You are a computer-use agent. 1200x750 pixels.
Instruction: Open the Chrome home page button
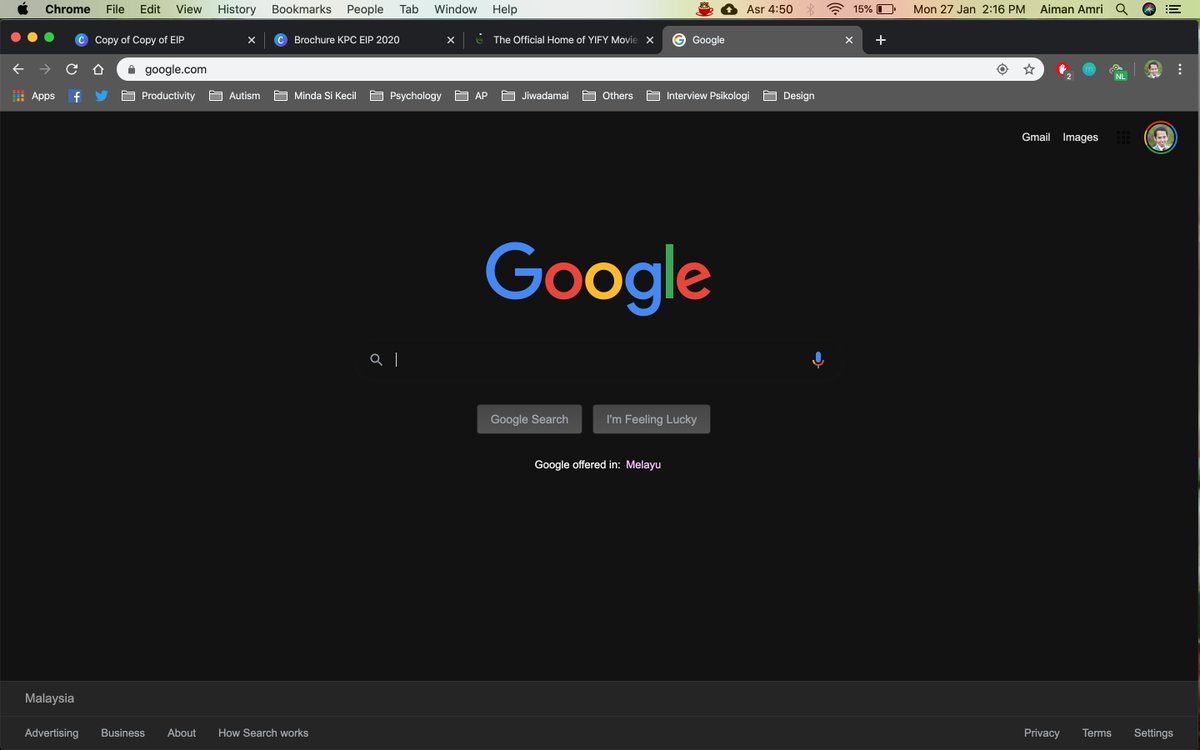(98, 69)
